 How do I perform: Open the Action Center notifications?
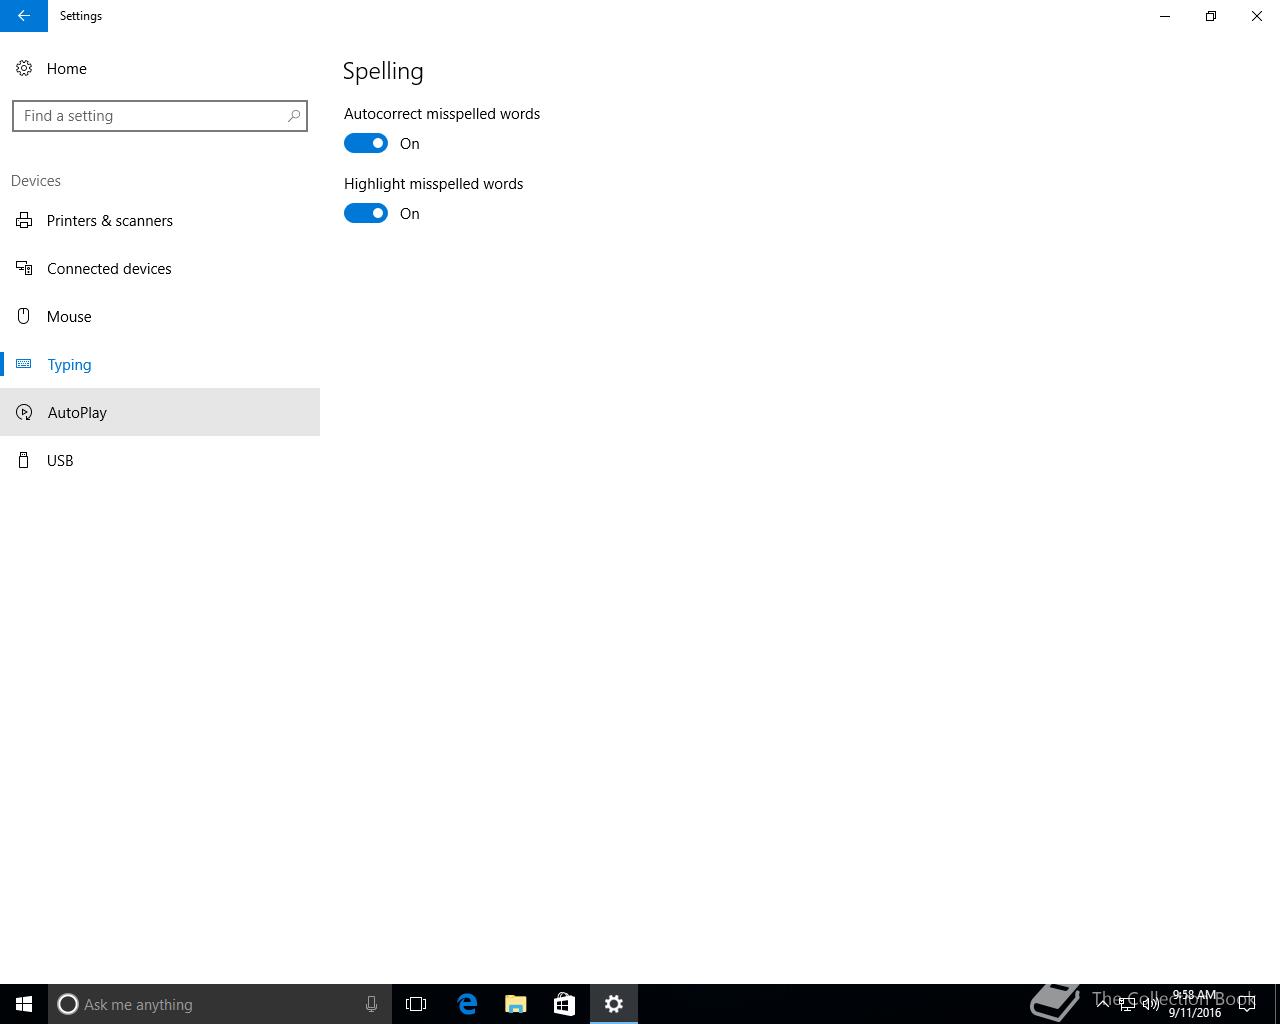tap(1247, 1004)
